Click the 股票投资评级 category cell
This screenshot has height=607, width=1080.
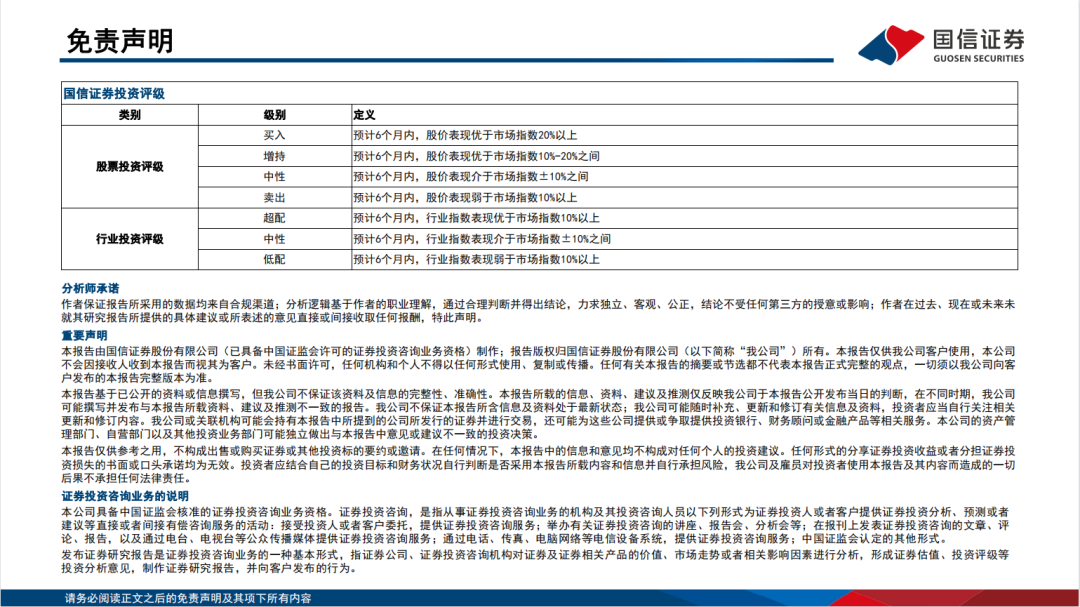[x=129, y=167]
